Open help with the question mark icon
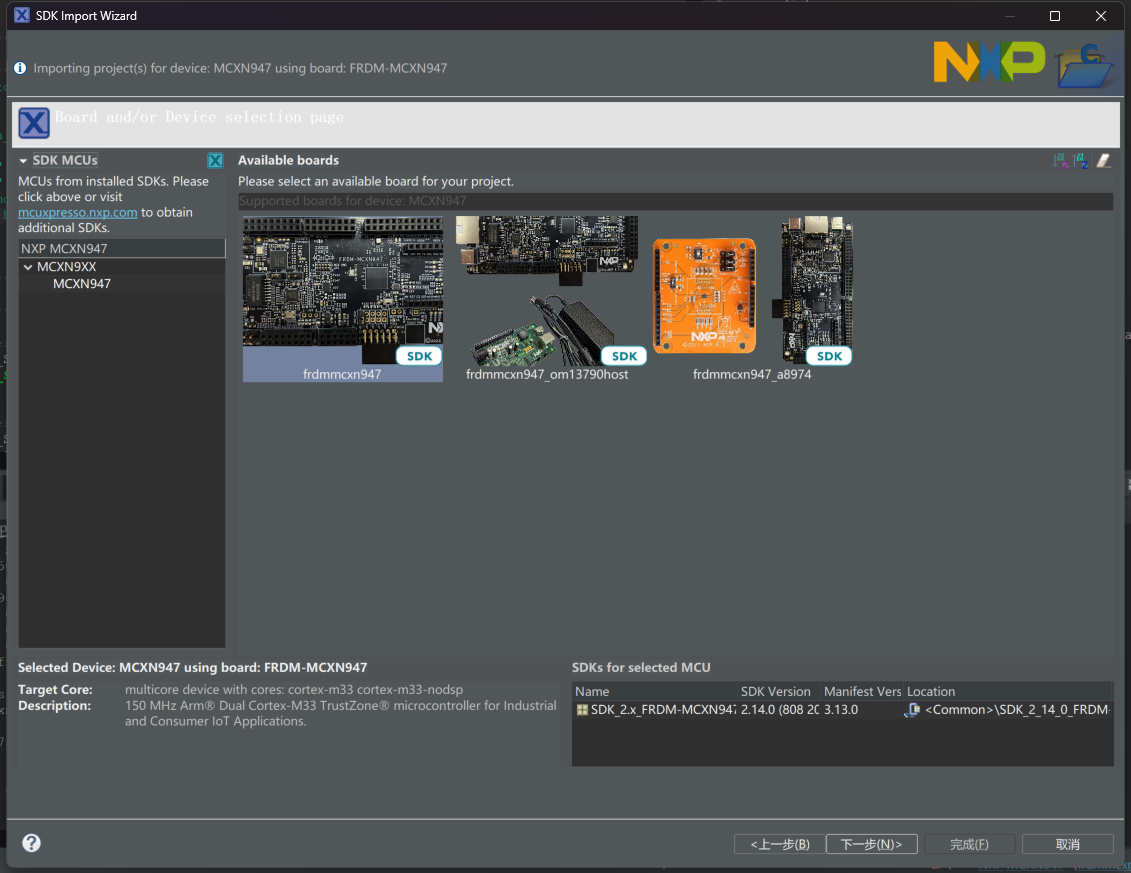The width and height of the screenshot is (1131, 873). coord(31,843)
